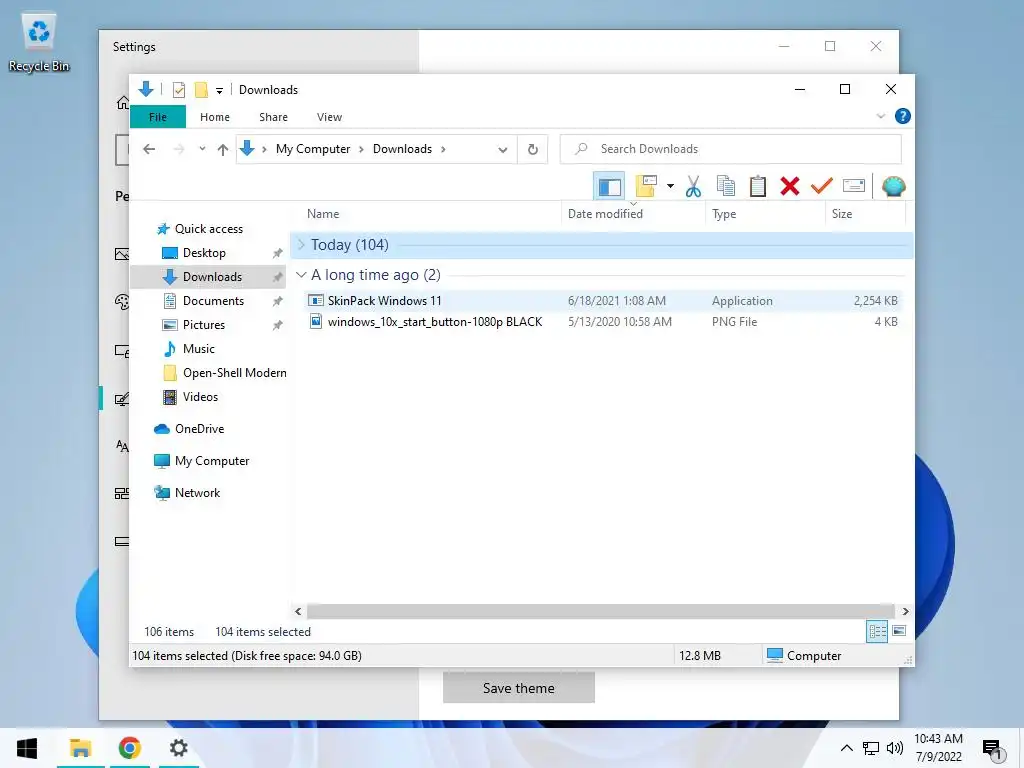Open Help via the blue question mark

[x=903, y=116]
